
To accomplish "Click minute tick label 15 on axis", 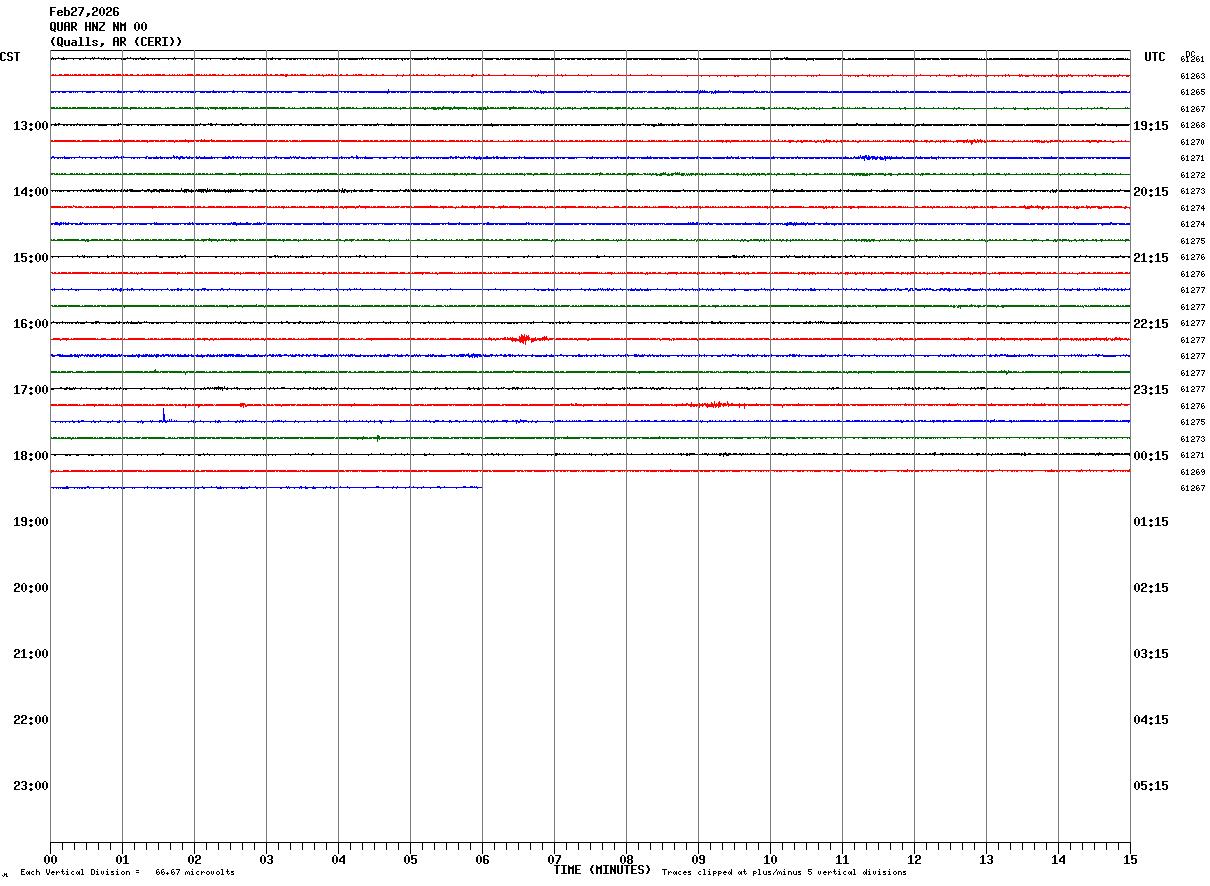I will [1130, 860].
